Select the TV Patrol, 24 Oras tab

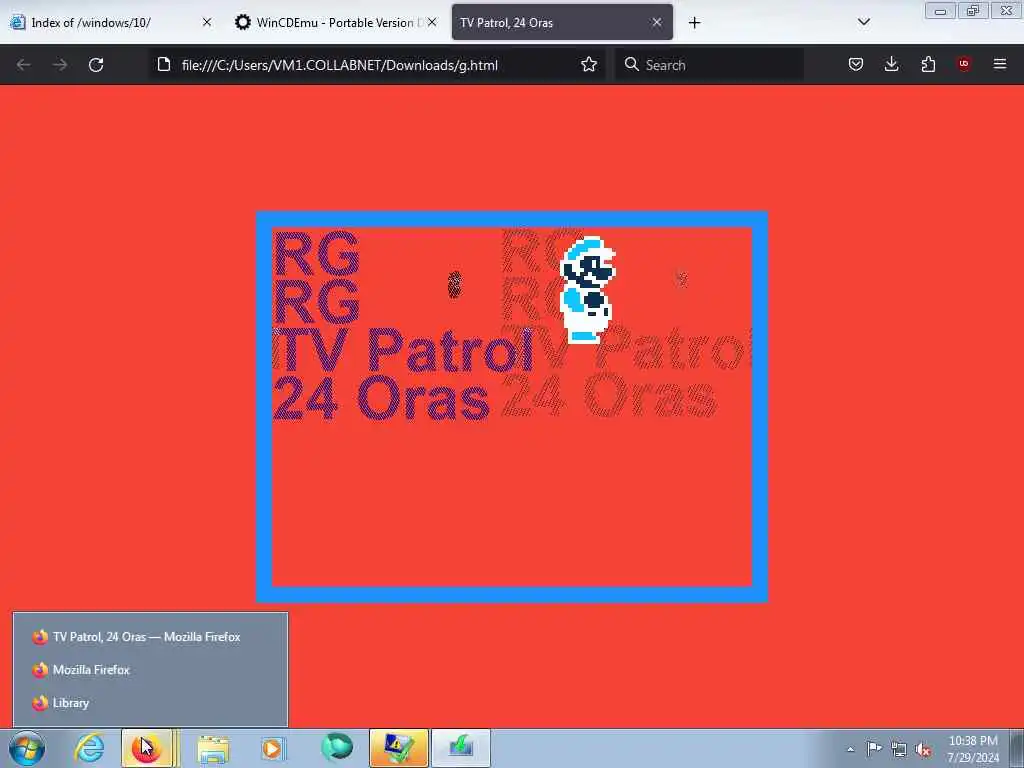(562, 22)
